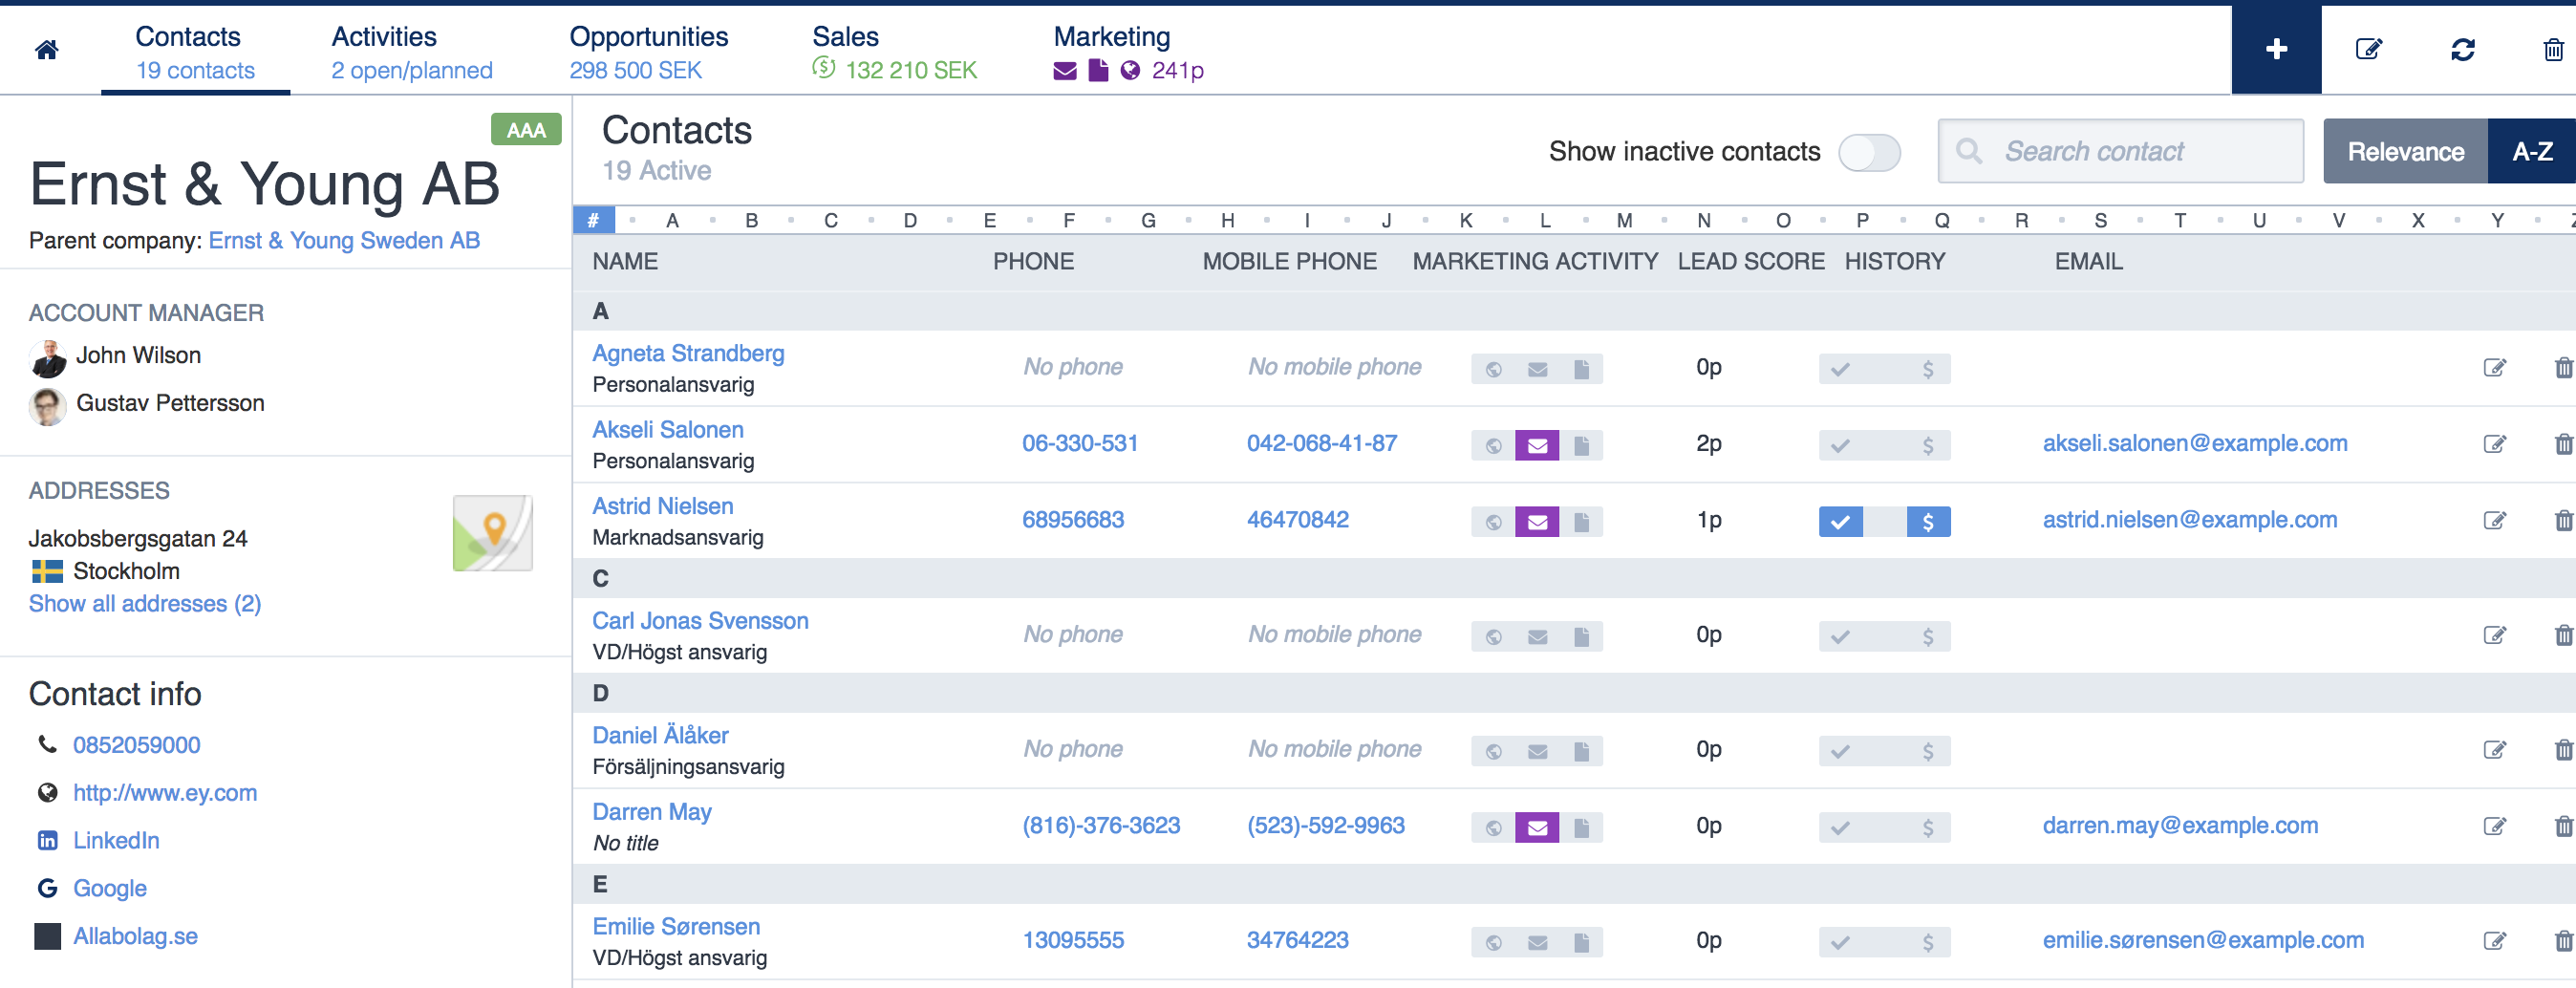This screenshot has height=988, width=2576.
Task: Open the edit company pencil icon in top bar
Action: [2369, 49]
